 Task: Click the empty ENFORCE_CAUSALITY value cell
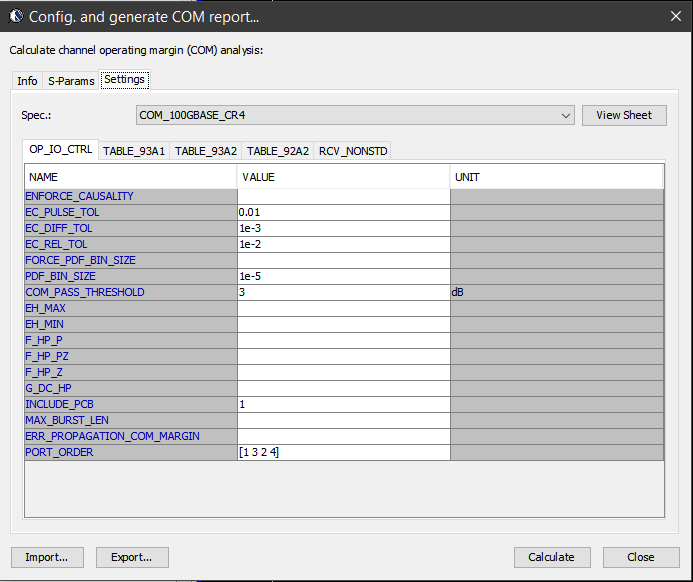coord(343,196)
